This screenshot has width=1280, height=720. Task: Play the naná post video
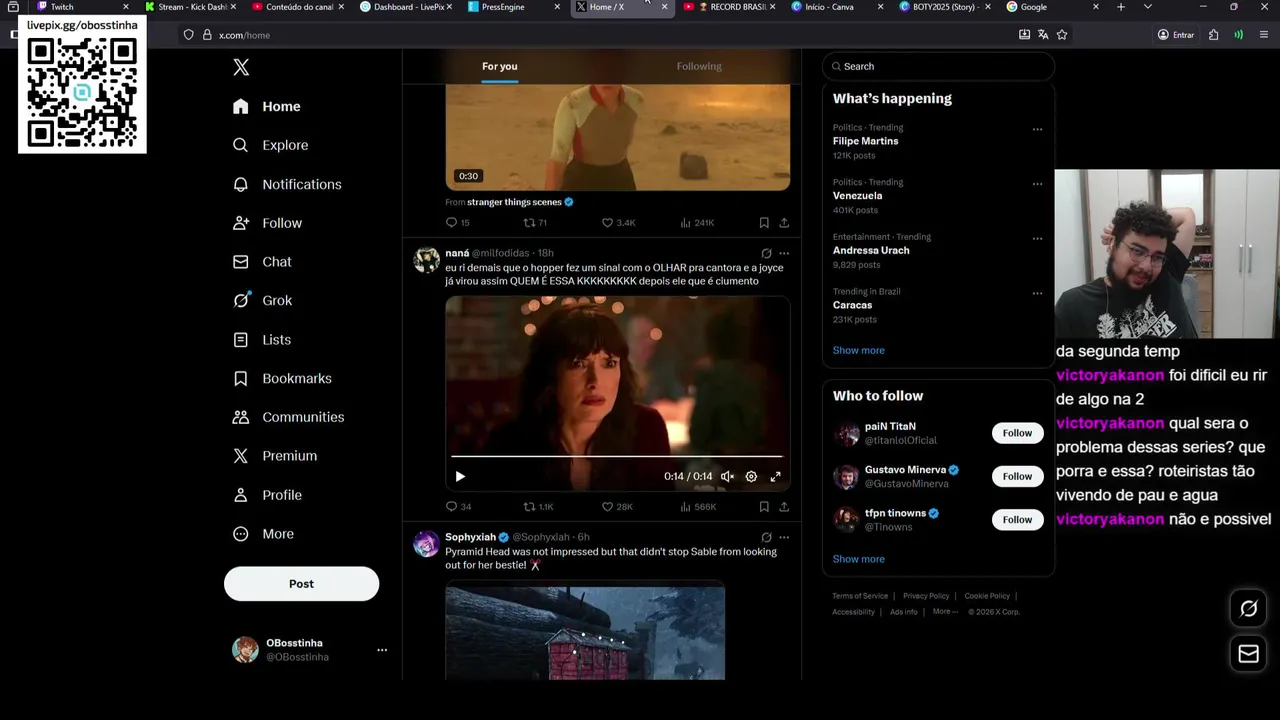click(460, 477)
